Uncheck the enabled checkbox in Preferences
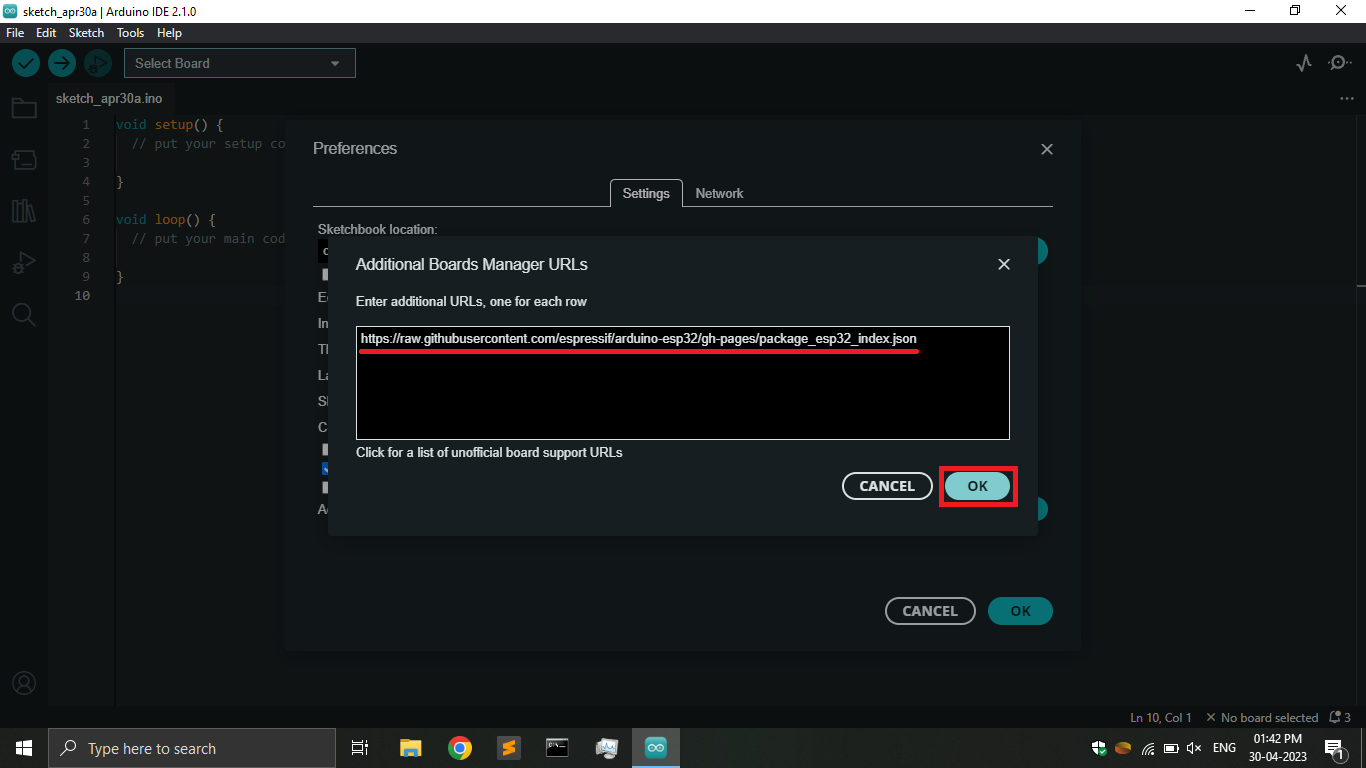The height and width of the screenshot is (768, 1366). 327,468
